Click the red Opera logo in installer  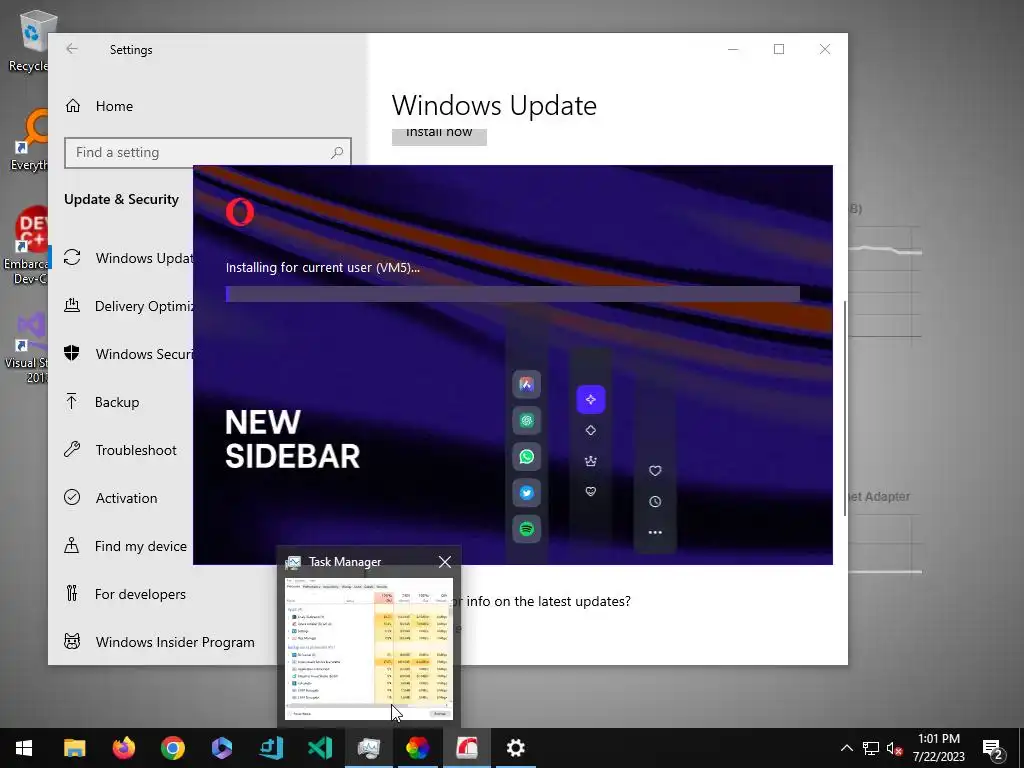pyautogui.click(x=240, y=213)
